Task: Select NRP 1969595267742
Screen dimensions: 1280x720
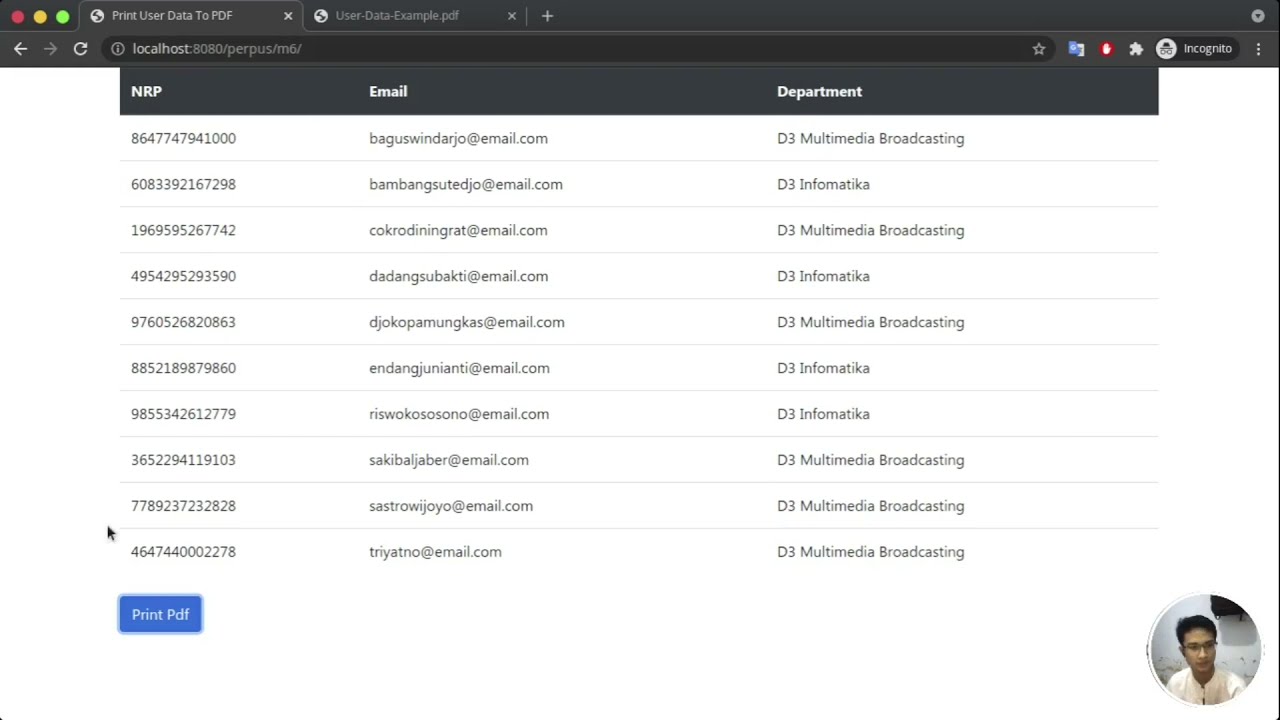Action: (x=183, y=230)
